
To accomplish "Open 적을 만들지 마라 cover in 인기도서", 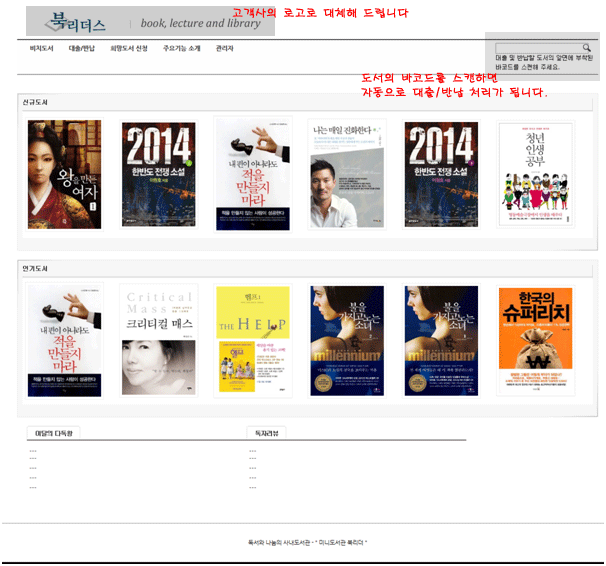I will click(65, 341).
